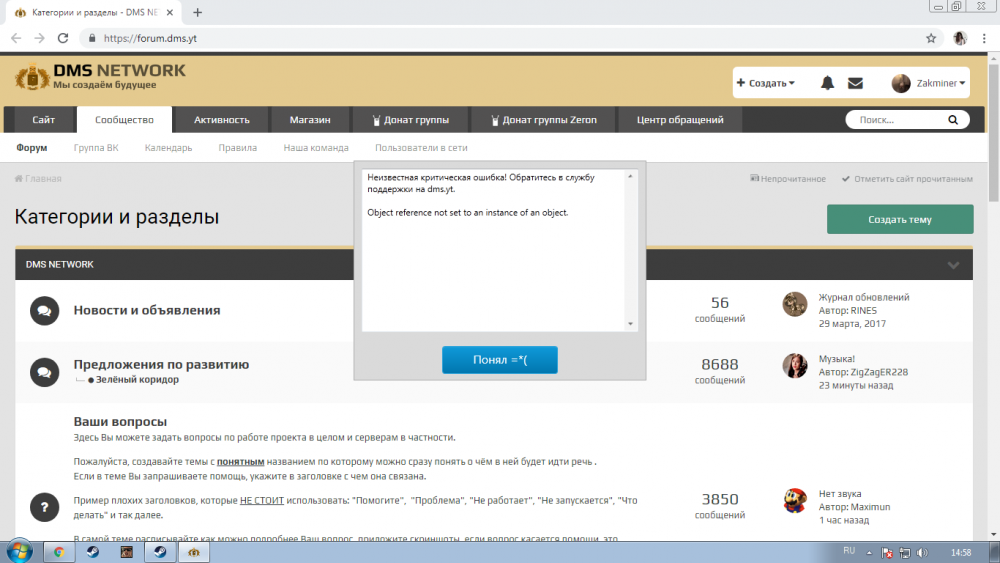
Task: Open messages envelope icon
Action: click(855, 83)
